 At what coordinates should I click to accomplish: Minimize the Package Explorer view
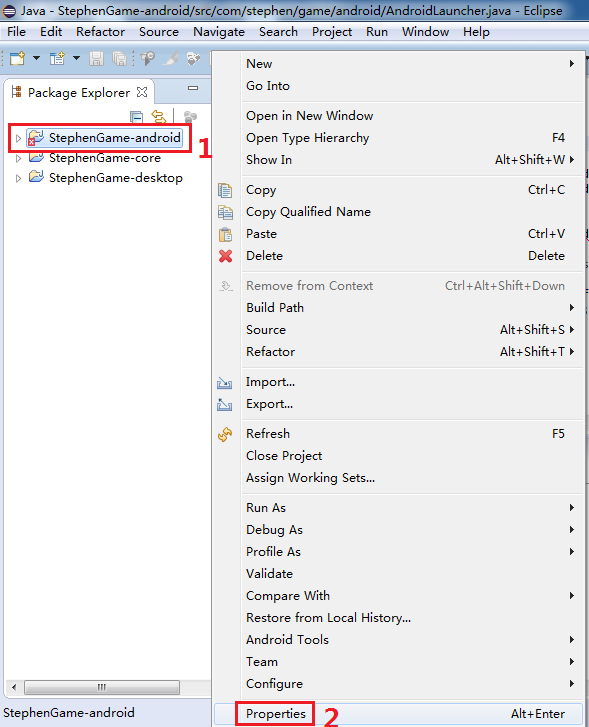click(193, 88)
